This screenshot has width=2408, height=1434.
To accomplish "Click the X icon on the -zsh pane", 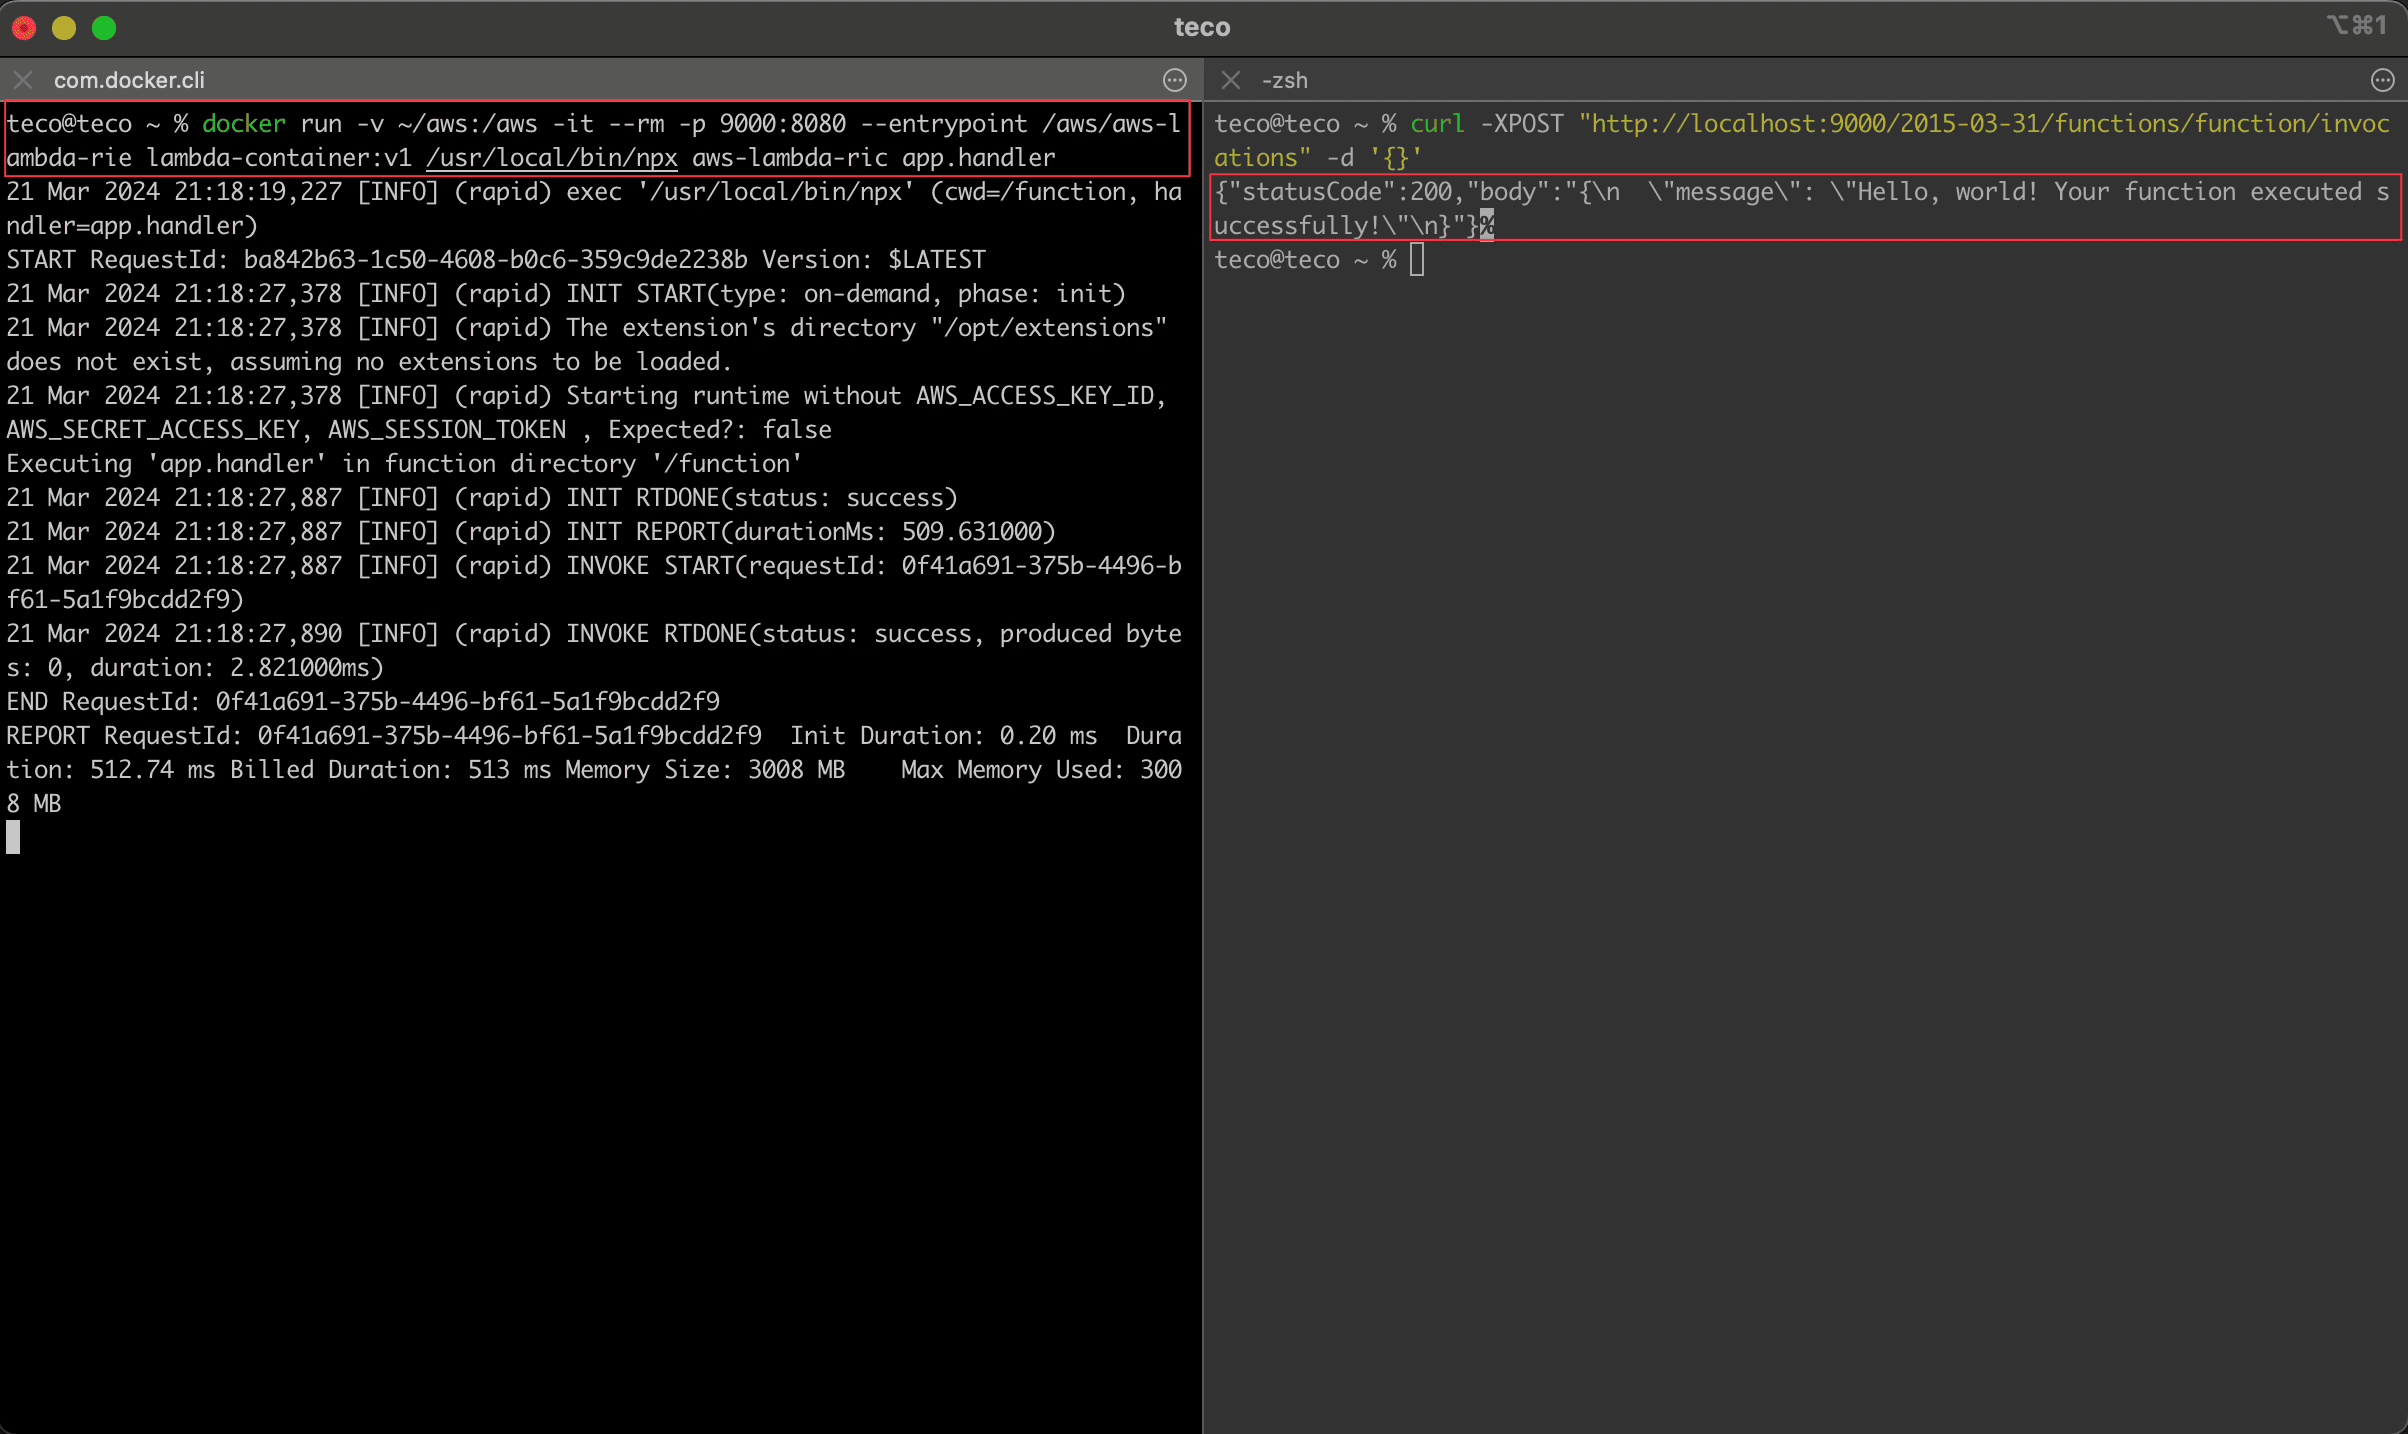I will (1230, 80).
